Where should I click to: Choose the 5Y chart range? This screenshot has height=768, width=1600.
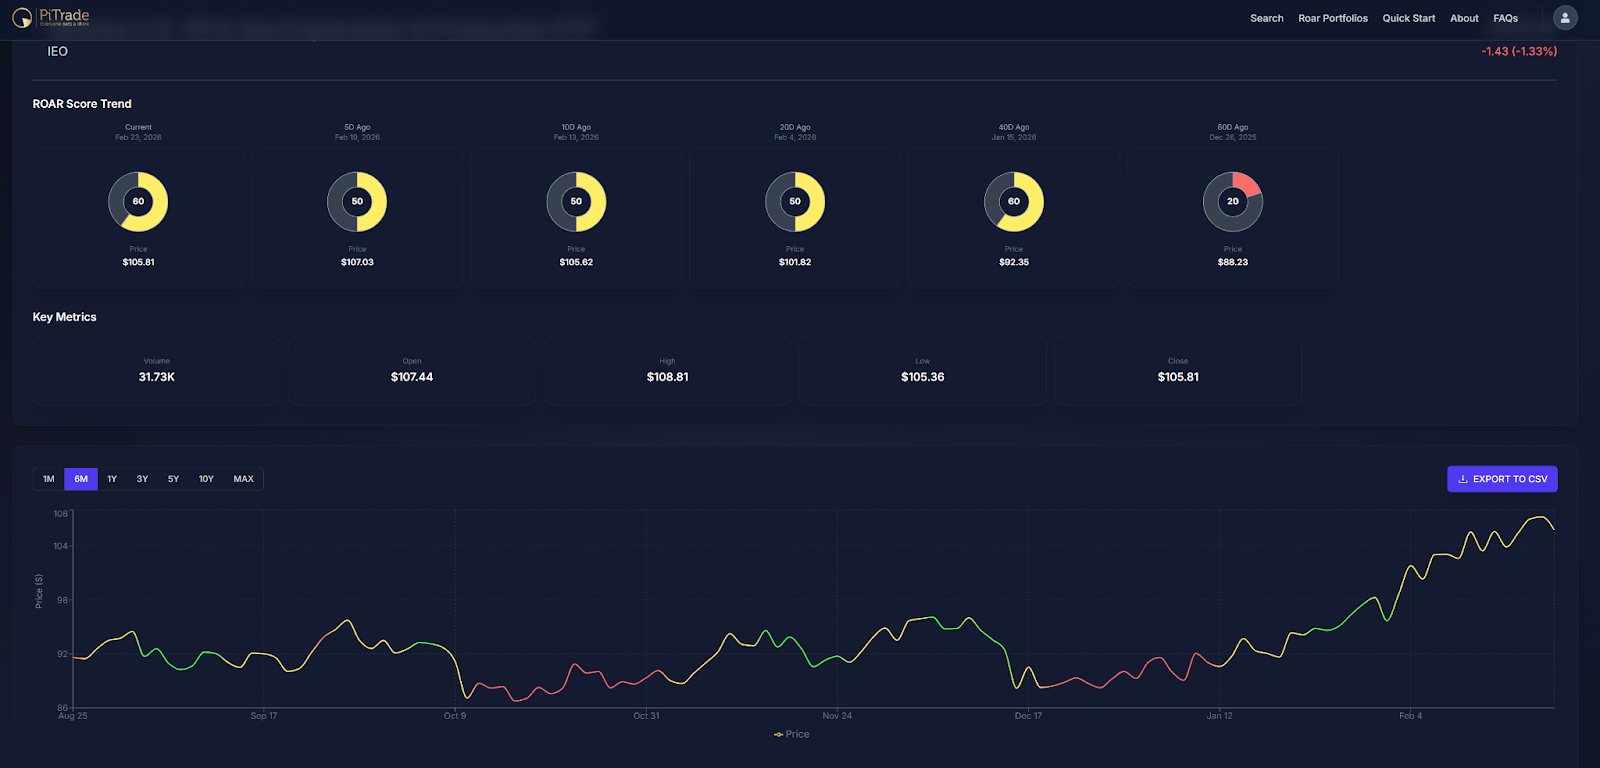[x=173, y=479]
